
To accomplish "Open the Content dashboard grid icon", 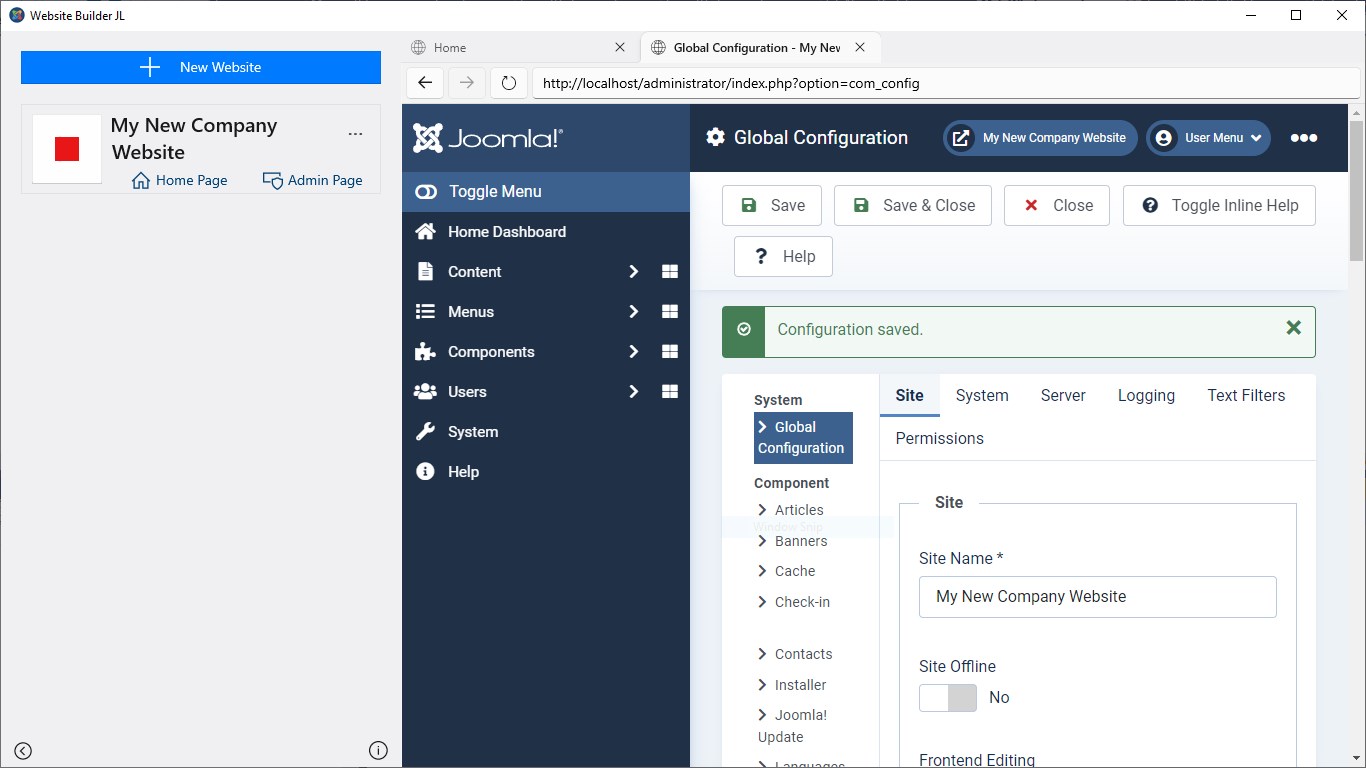I will [x=670, y=272].
